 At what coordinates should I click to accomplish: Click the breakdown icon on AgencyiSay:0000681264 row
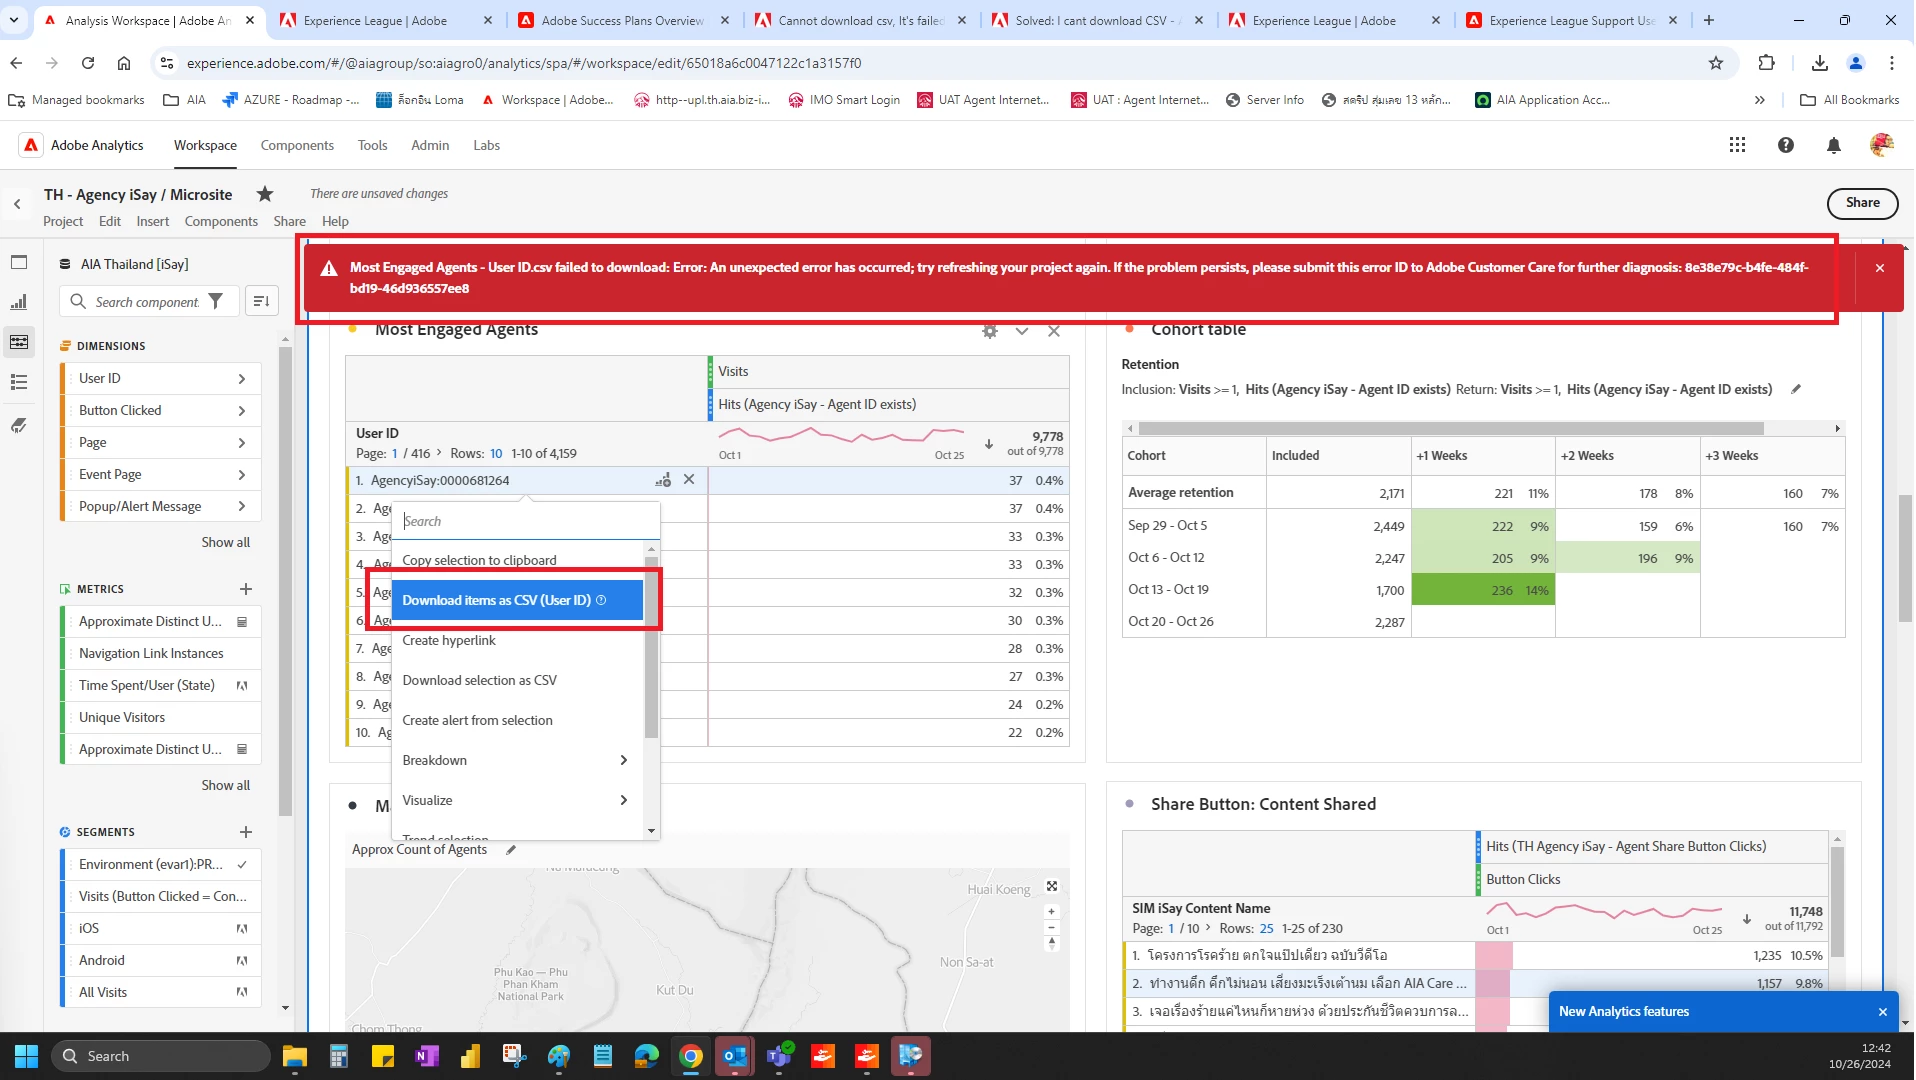tap(663, 480)
